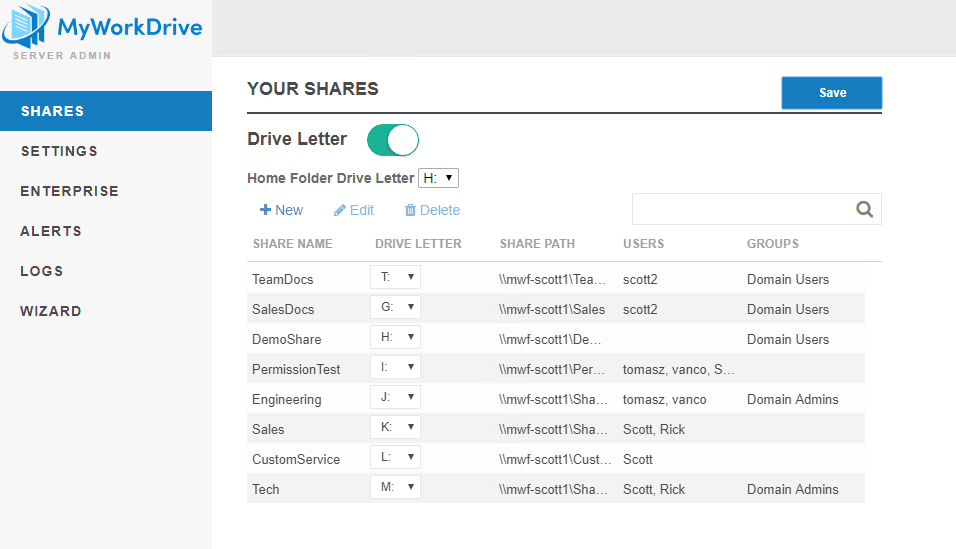Open the Alerts sidebar item
Viewport: 956px width, 549px height.
click(x=51, y=231)
